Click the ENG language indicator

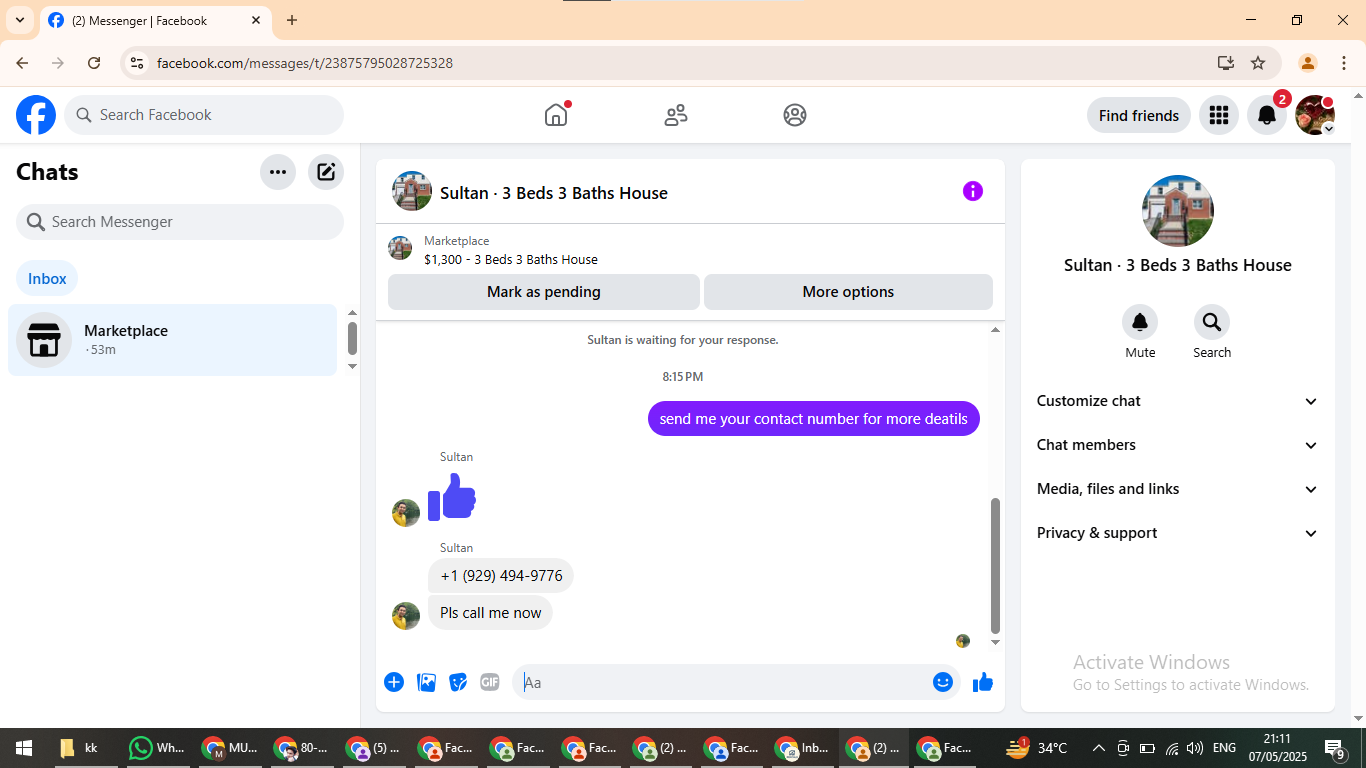(x=1224, y=748)
